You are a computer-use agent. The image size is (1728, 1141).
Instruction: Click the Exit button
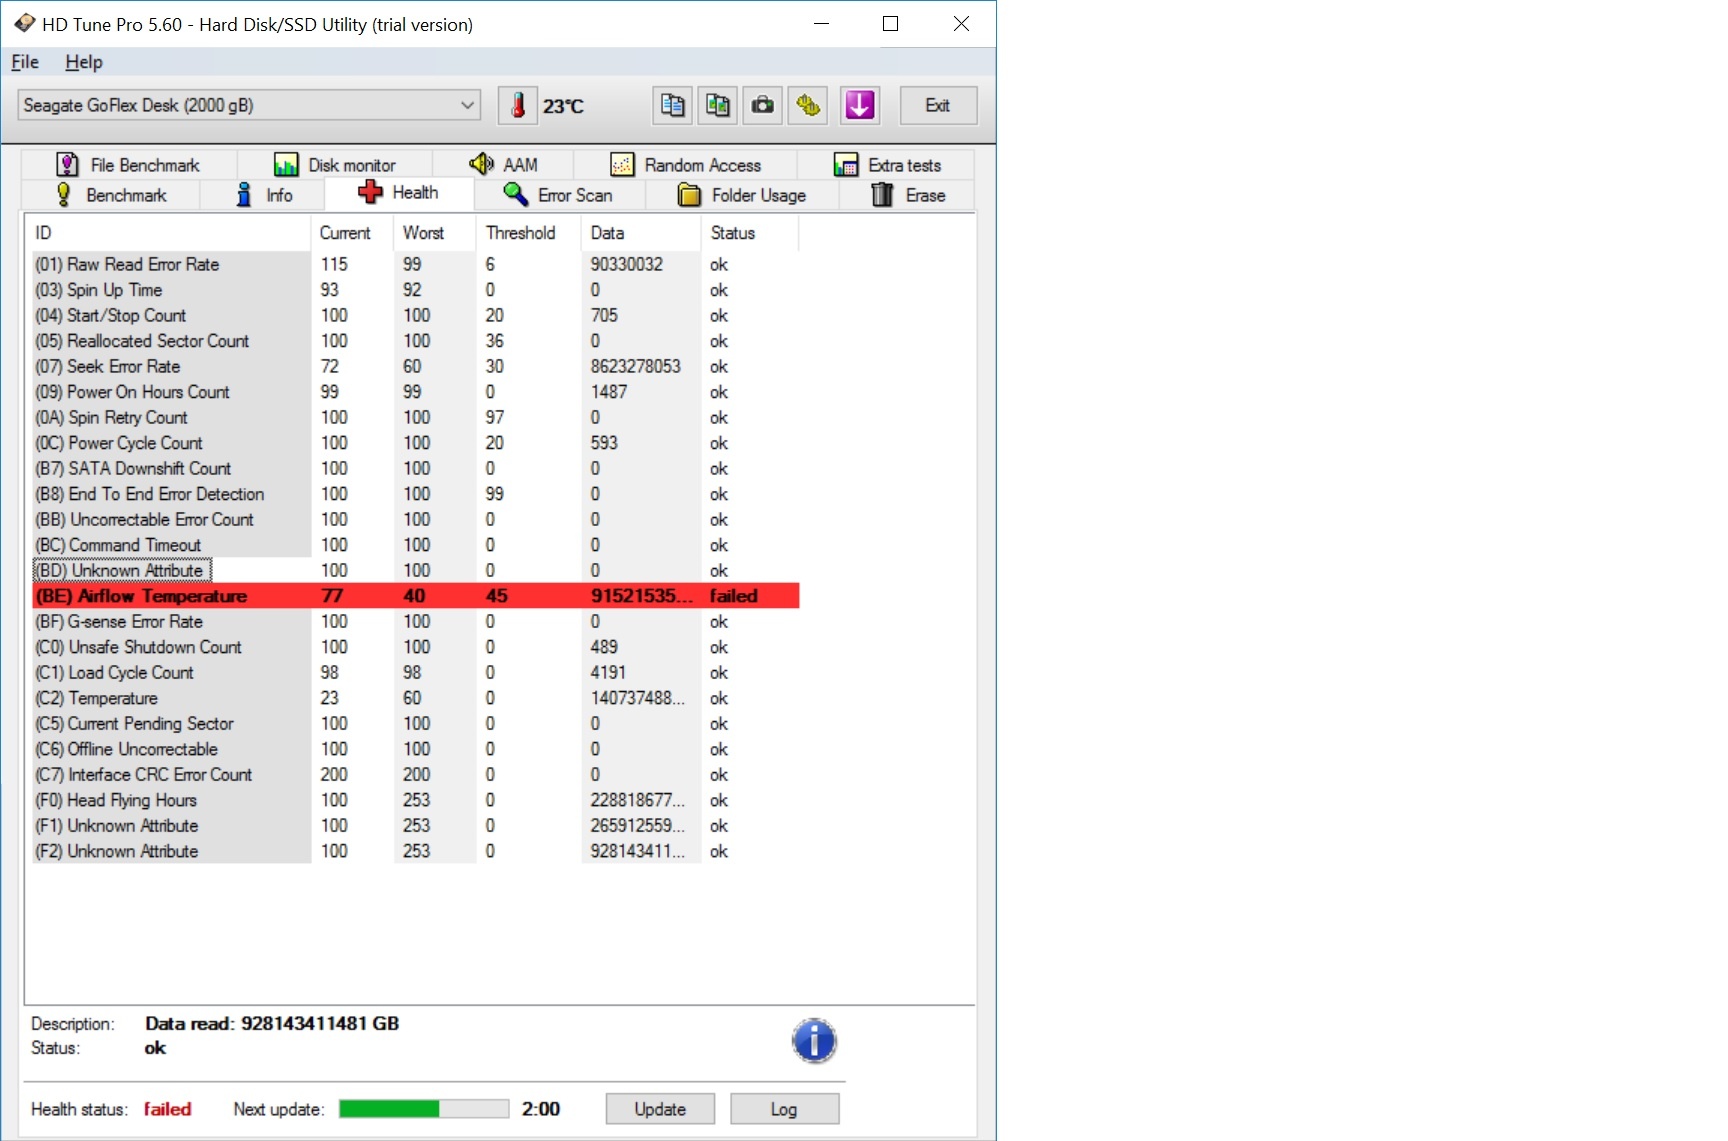(x=938, y=105)
